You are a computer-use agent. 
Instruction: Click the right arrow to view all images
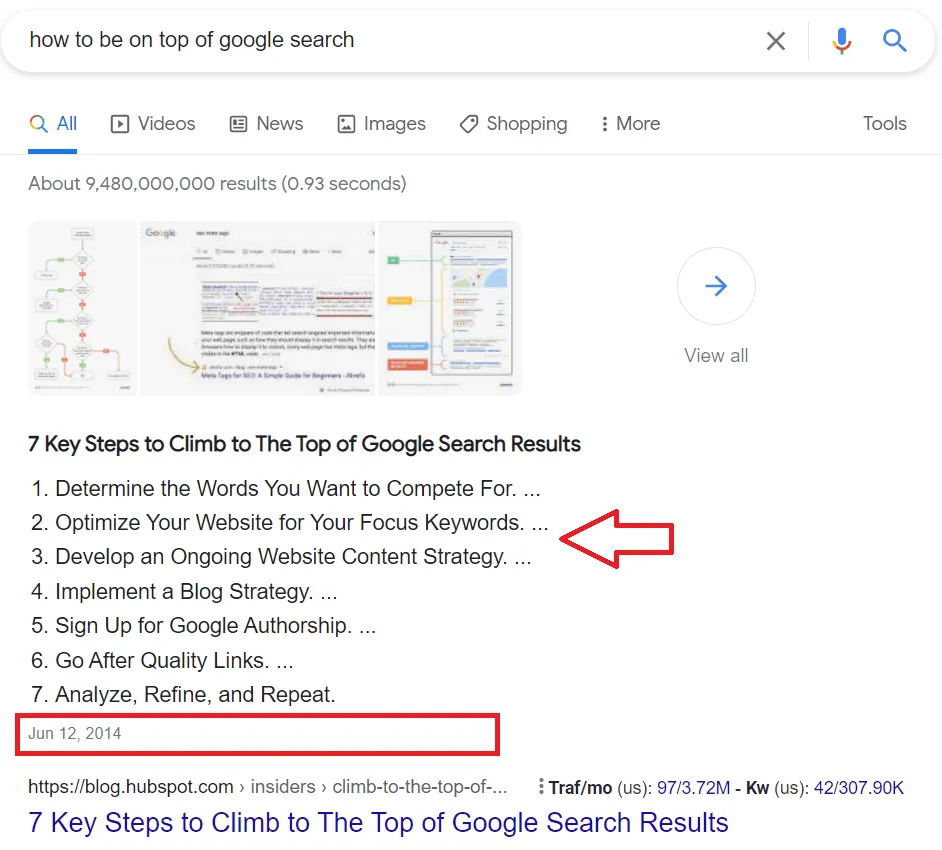pos(716,287)
